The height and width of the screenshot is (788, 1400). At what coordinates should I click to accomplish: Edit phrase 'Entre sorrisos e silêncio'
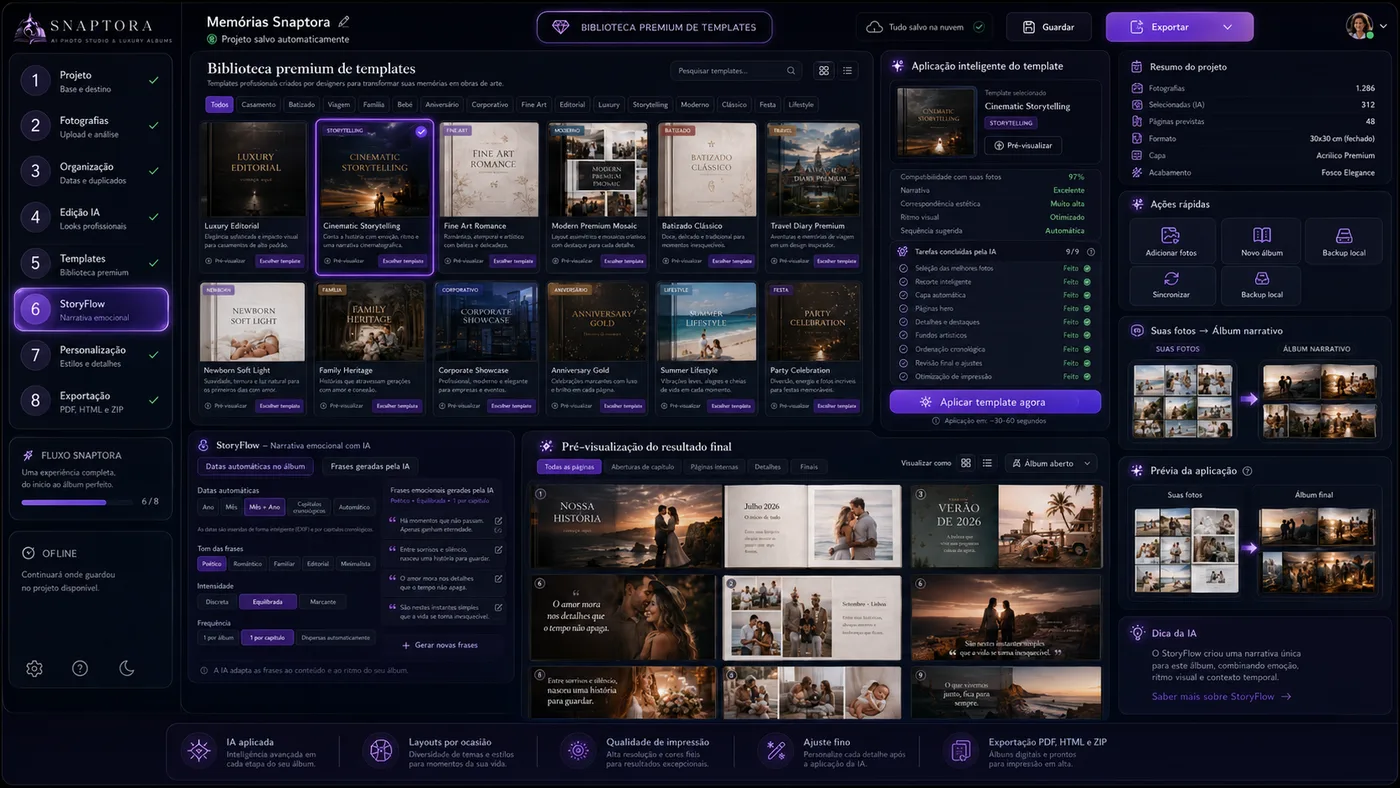tap(499, 550)
